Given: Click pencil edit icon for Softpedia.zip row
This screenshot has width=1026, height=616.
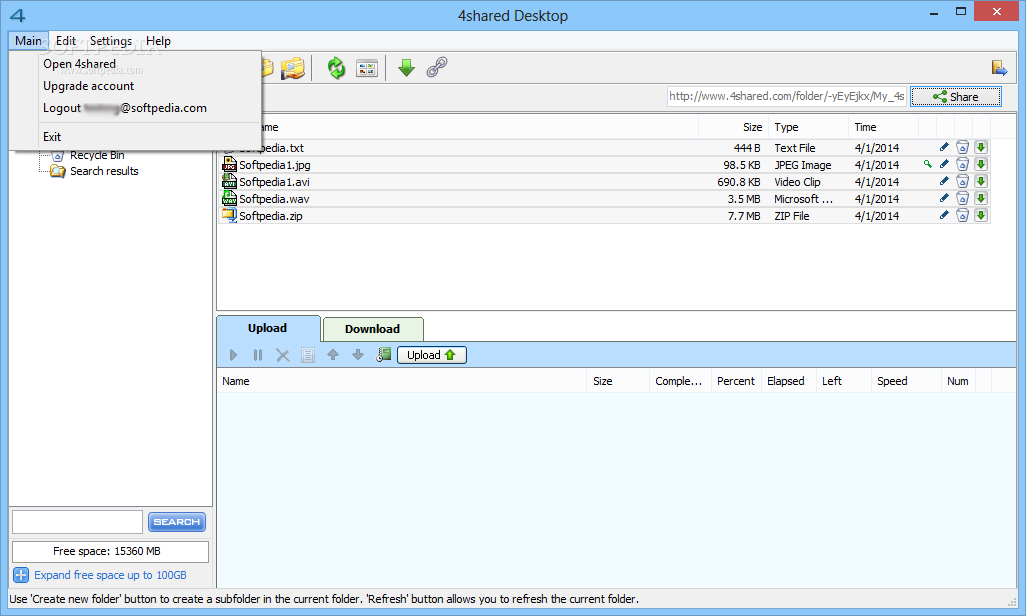Looking at the screenshot, I should 944,215.
